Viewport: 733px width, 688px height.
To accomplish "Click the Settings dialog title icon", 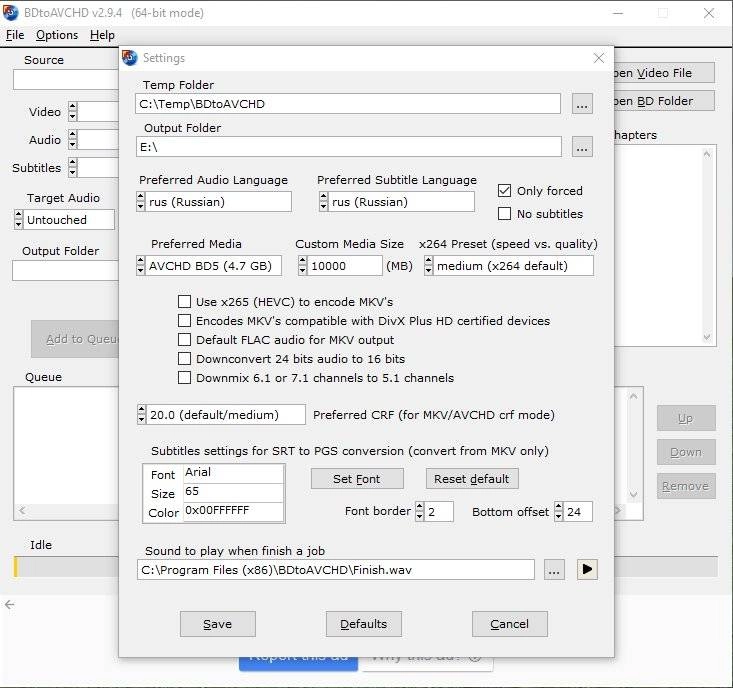I will pos(129,58).
